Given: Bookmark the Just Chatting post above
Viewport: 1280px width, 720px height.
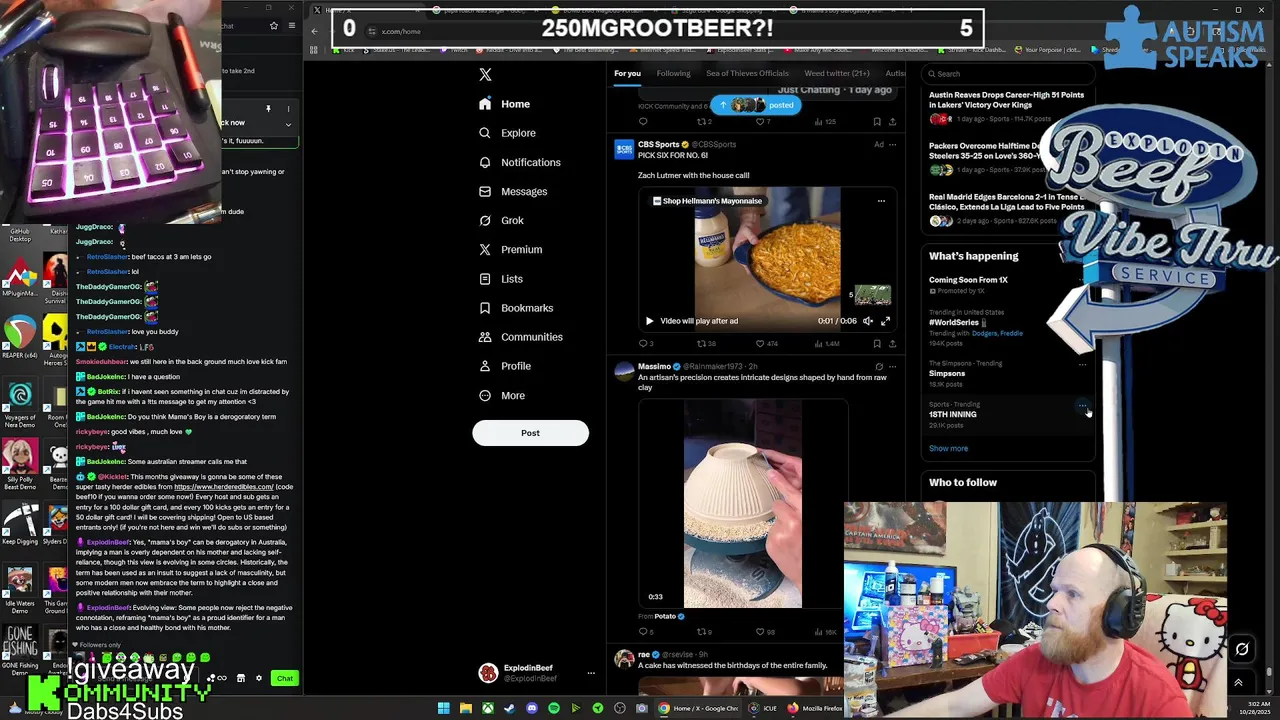Looking at the screenshot, I should pyautogui.click(x=877, y=122).
